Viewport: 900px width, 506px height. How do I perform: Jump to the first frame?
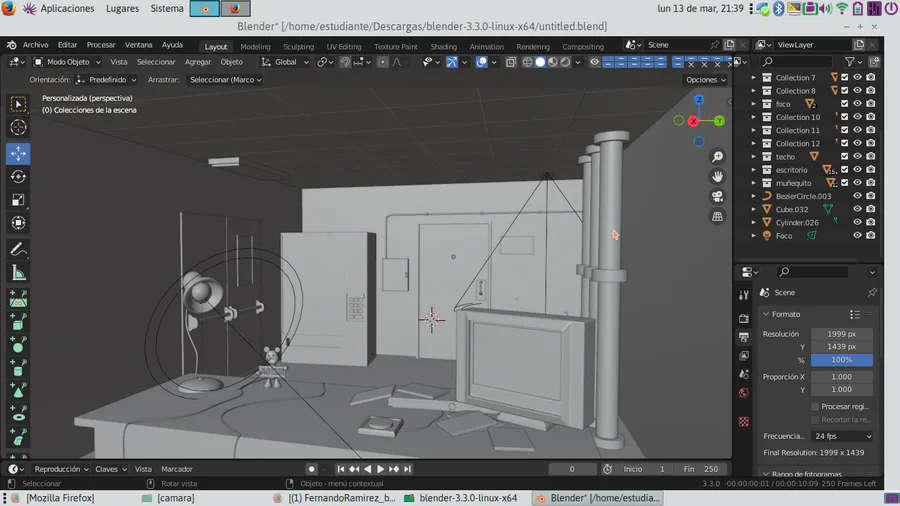pyautogui.click(x=340, y=469)
